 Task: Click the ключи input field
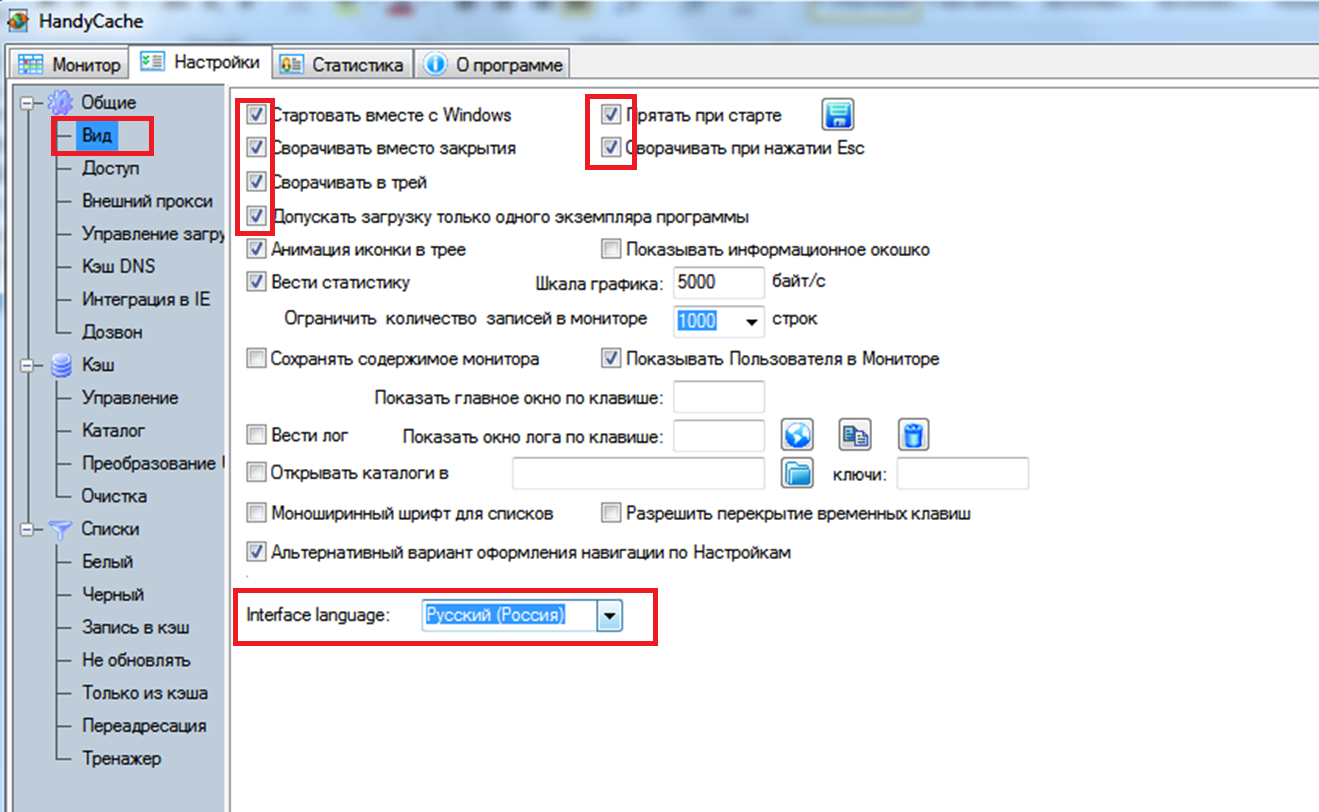coord(962,472)
